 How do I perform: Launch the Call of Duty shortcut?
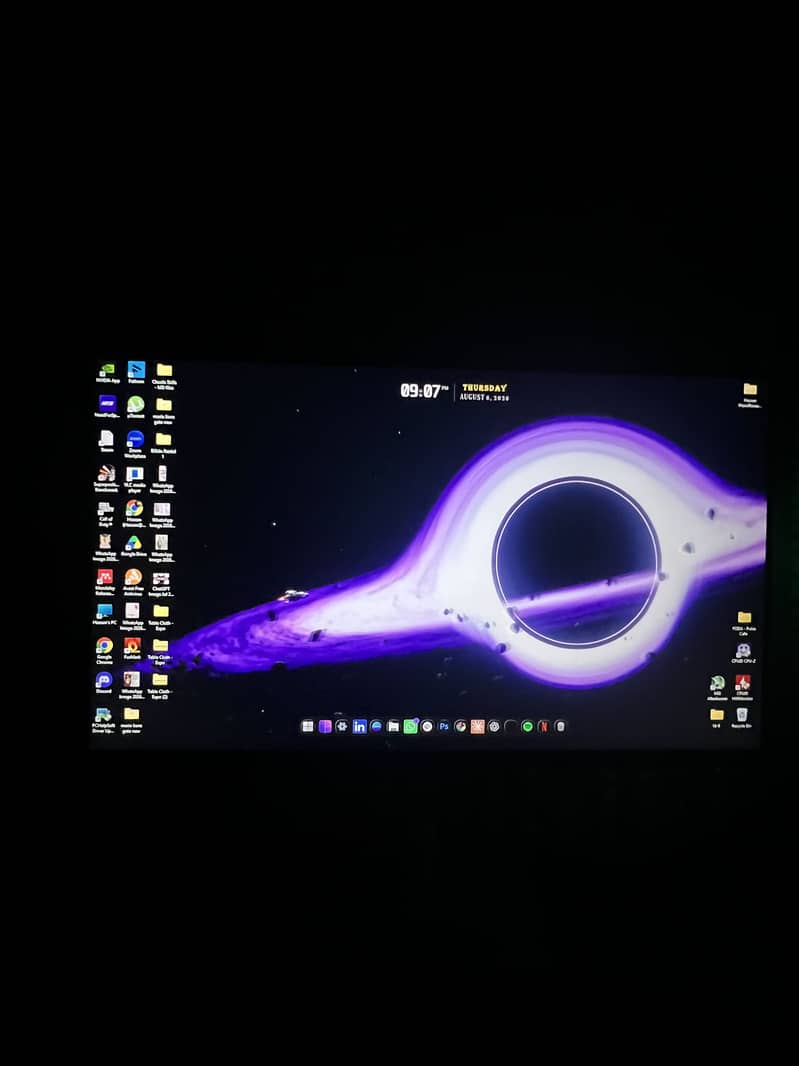pyautogui.click(x=105, y=513)
